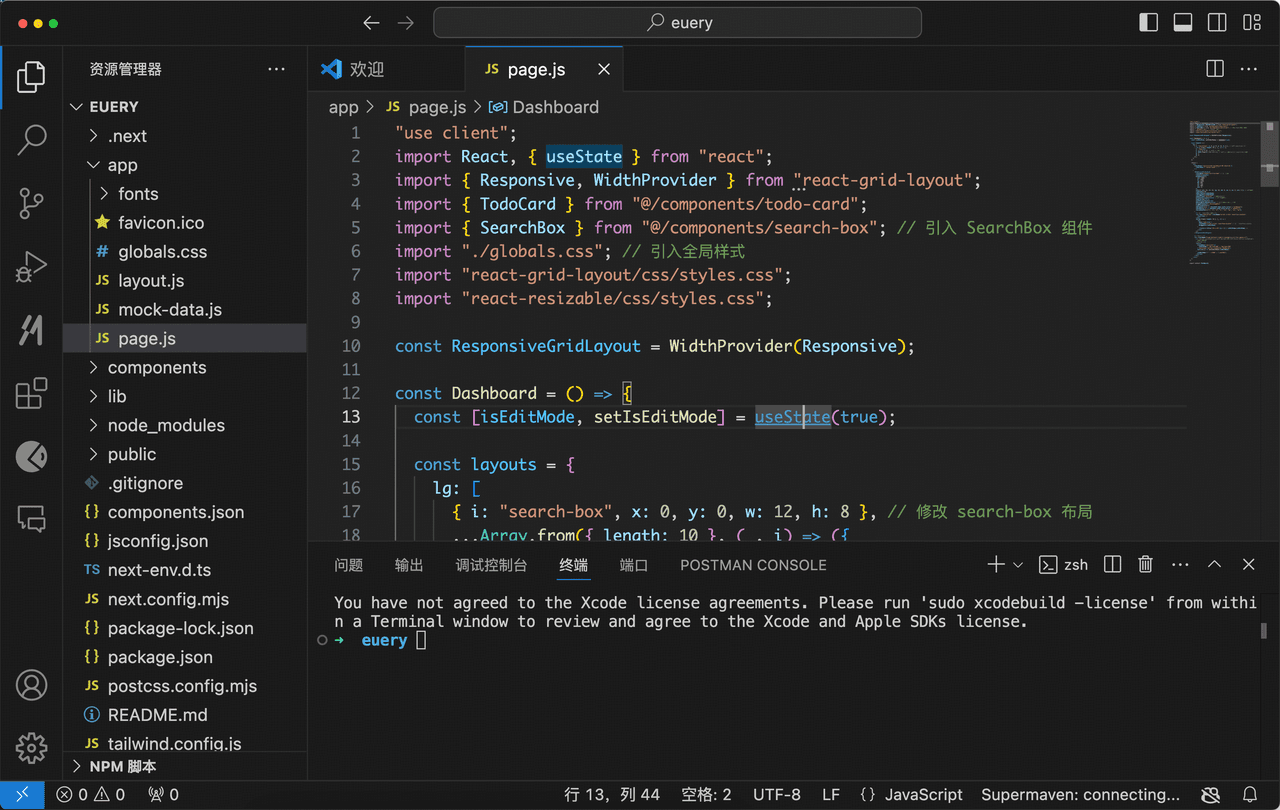Image resolution: width=1280 pixels, height=810 pixels.
Task: Collapse the app folder
Action: [185, 165]
